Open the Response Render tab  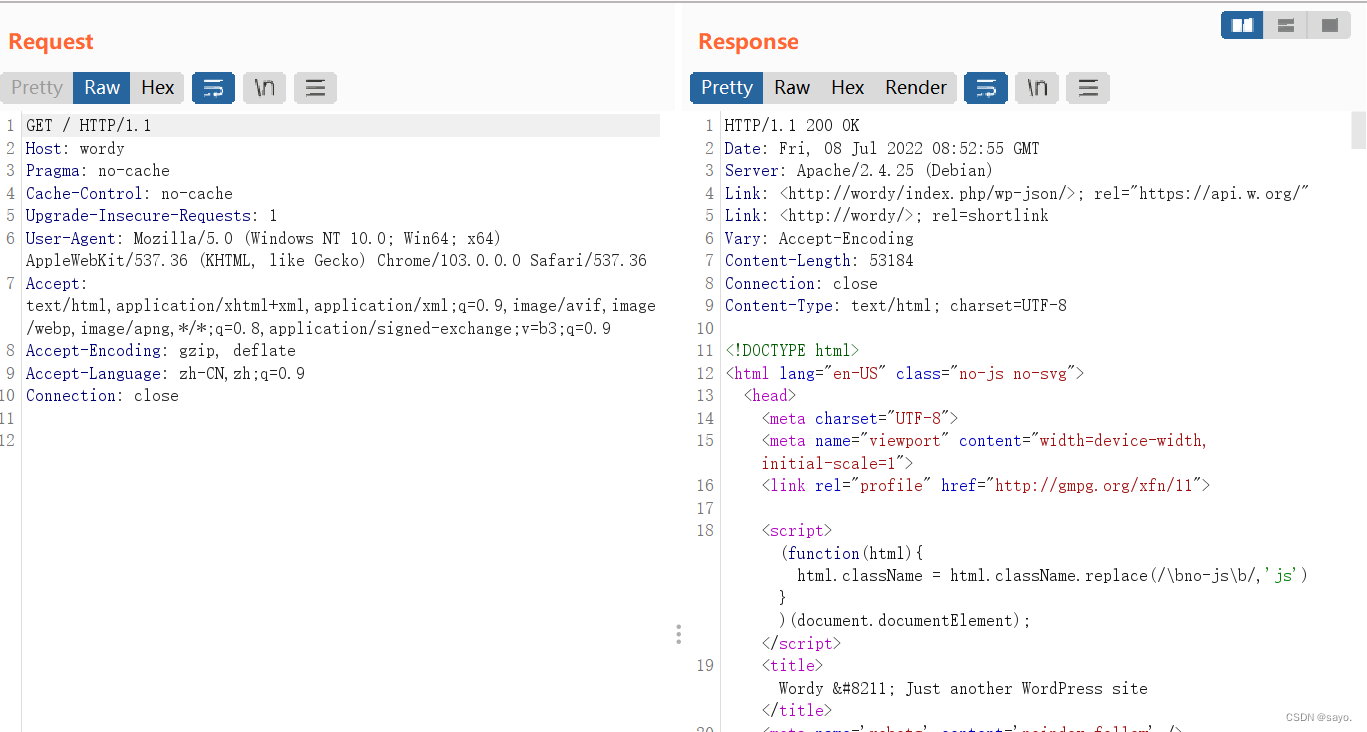pyautogui.click(x=915, y=88)
